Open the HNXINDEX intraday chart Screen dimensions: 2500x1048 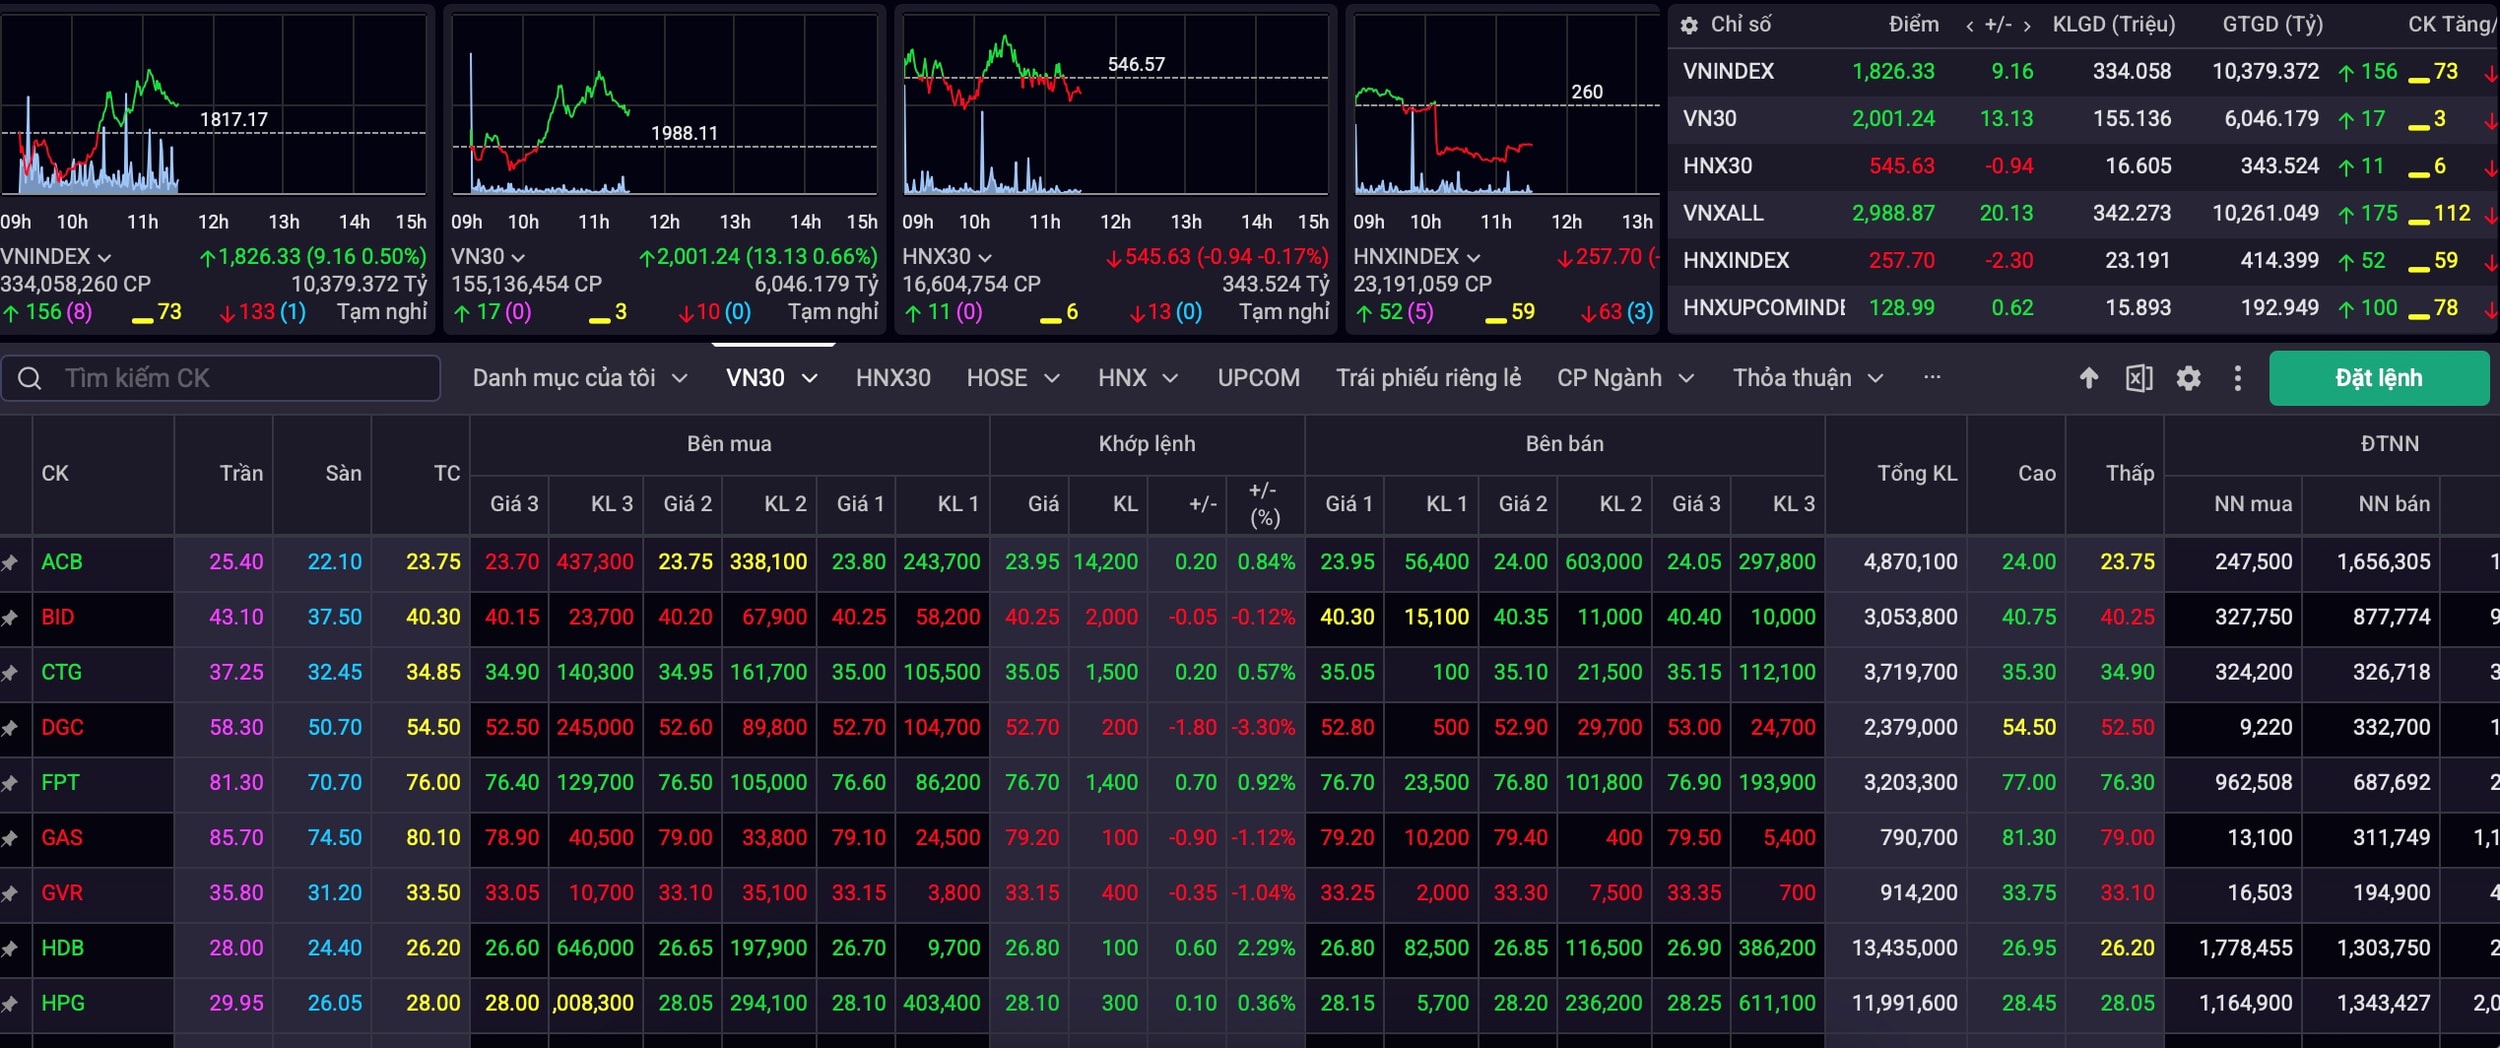pyautogui.click(x=1506, y=104)
